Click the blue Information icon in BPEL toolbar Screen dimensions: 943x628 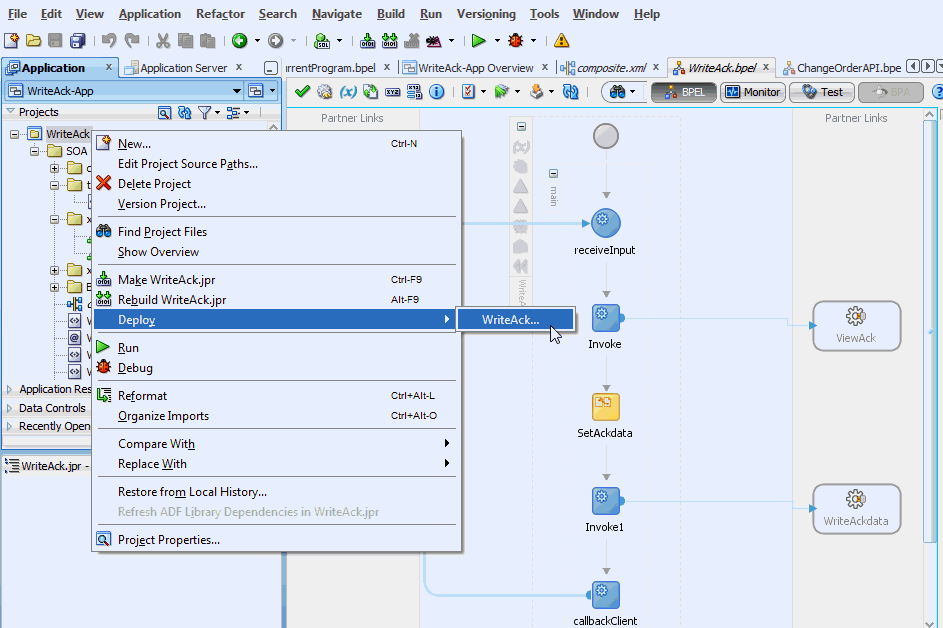(x=437, y=91)
